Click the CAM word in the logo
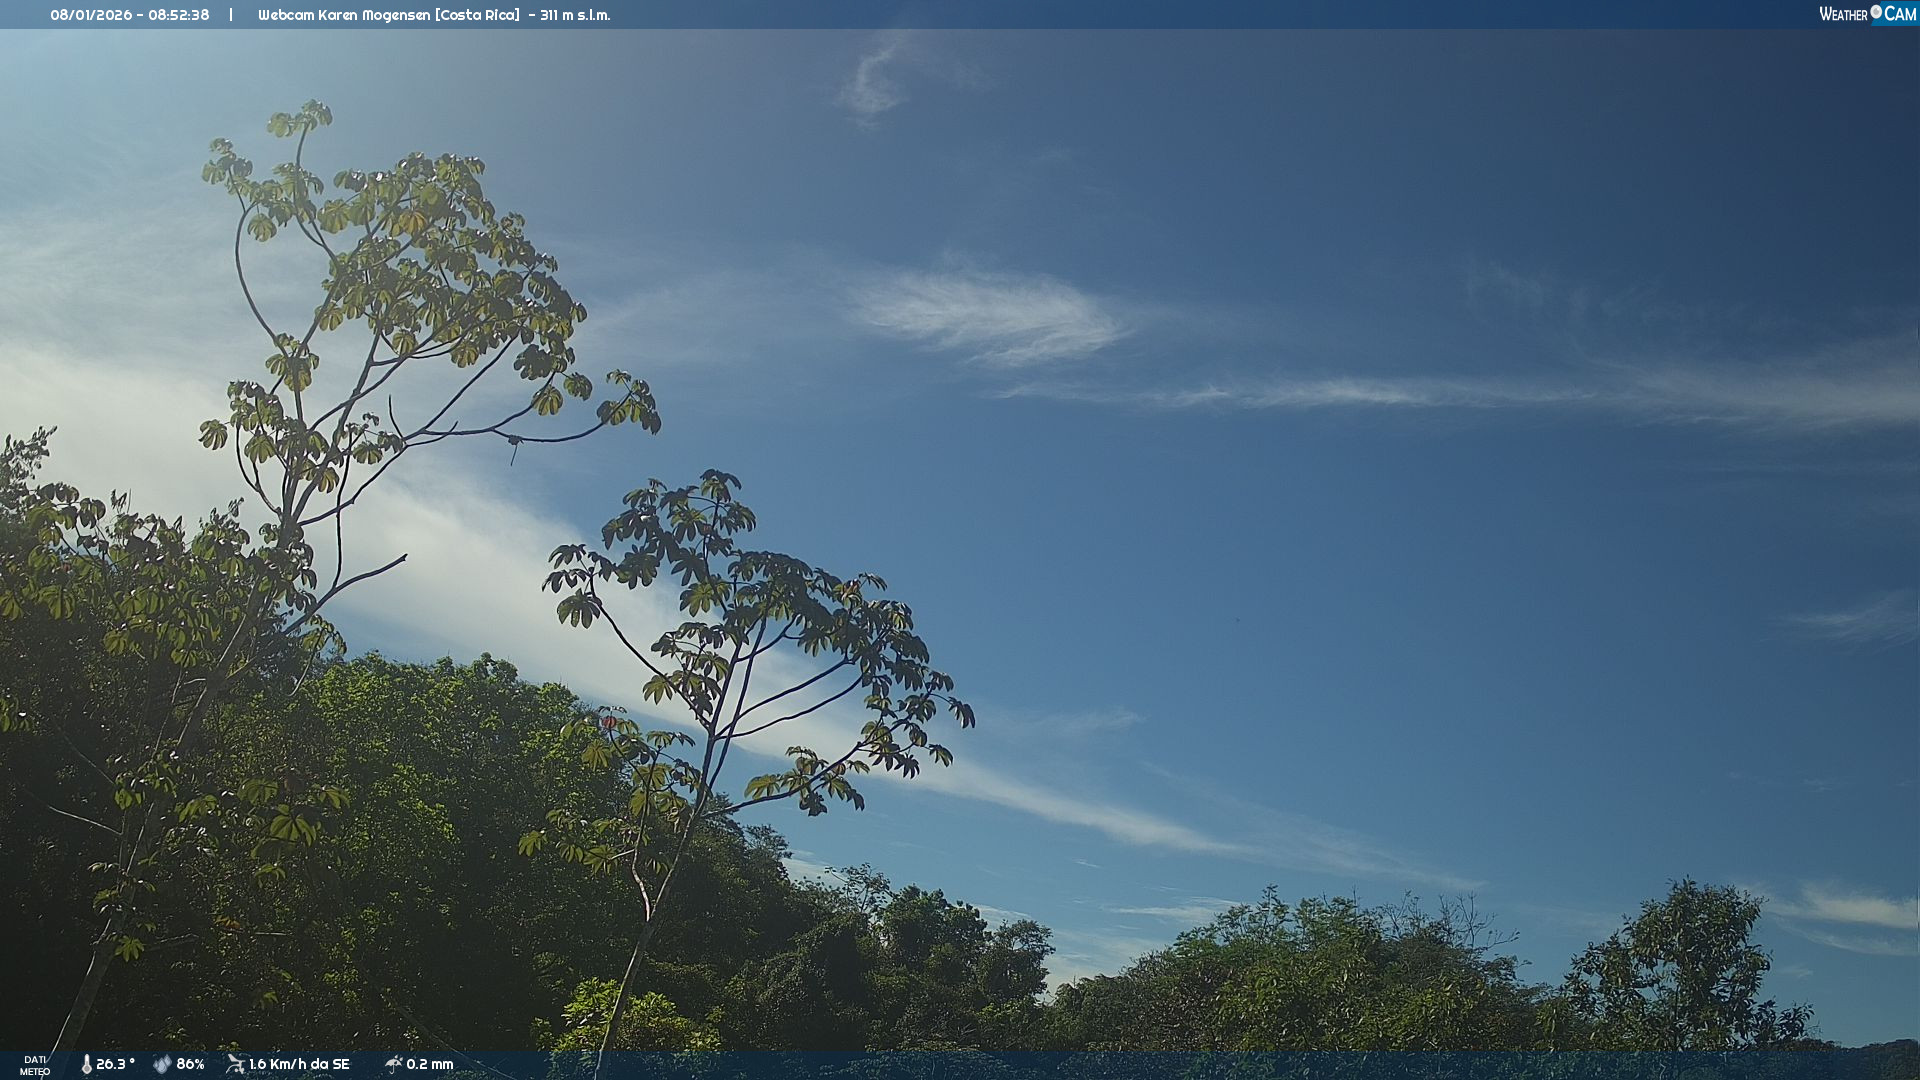Image resolution: width=1920 pixels, height=1080 pixels. (1900, 14)
